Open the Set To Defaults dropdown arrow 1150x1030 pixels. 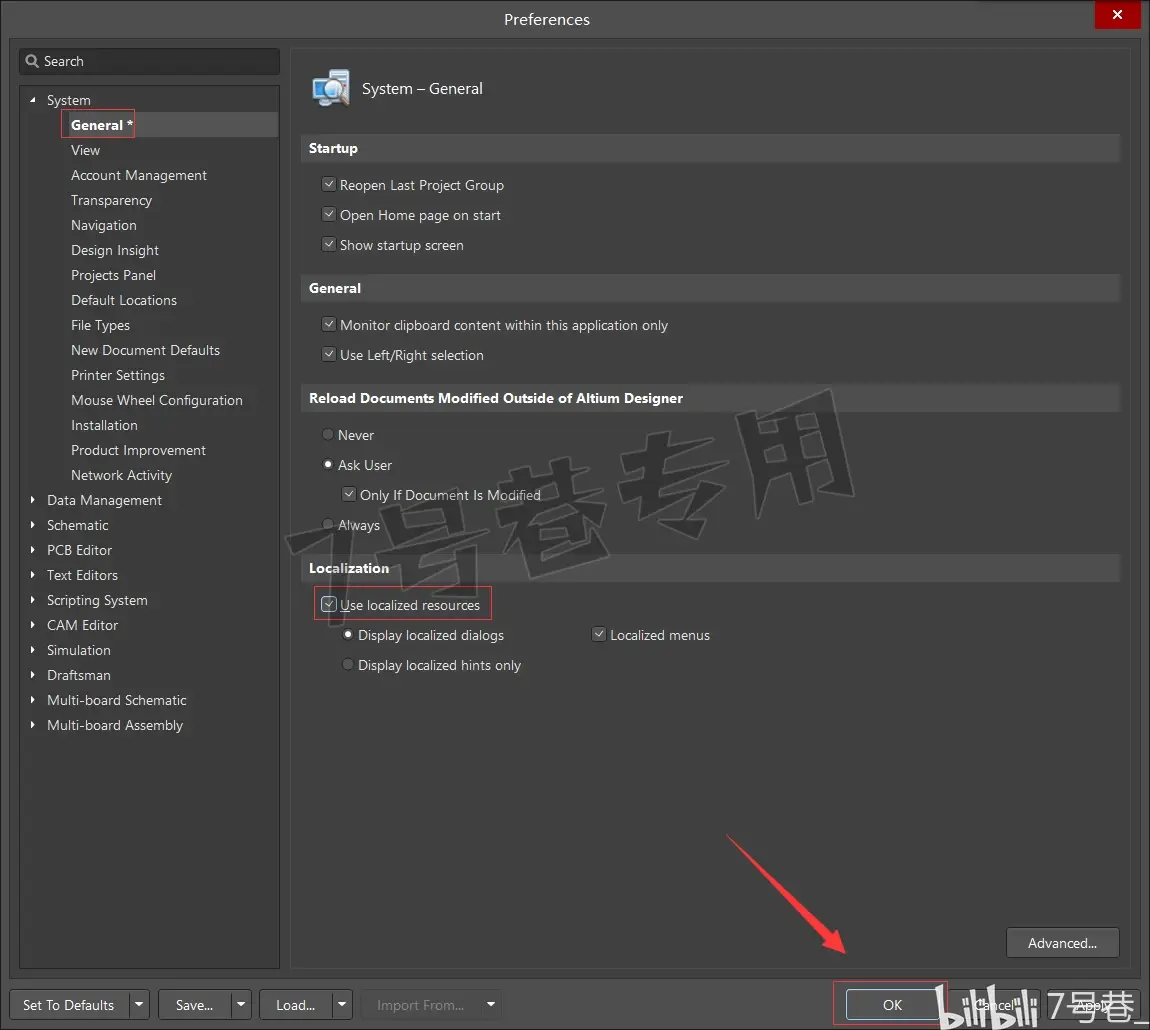(x=139, y=1004)
